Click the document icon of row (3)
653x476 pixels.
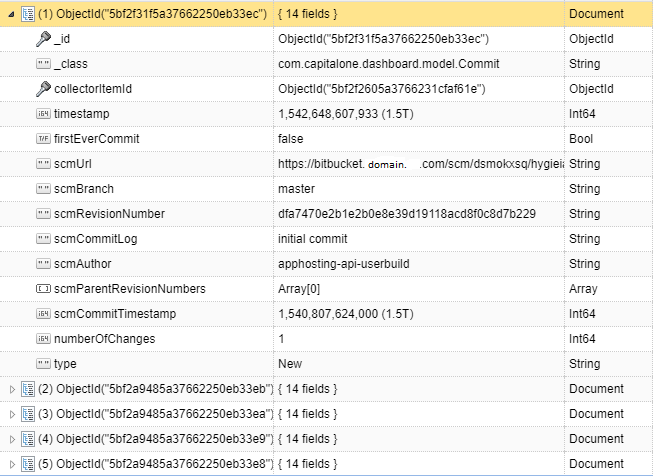(28, 414)
